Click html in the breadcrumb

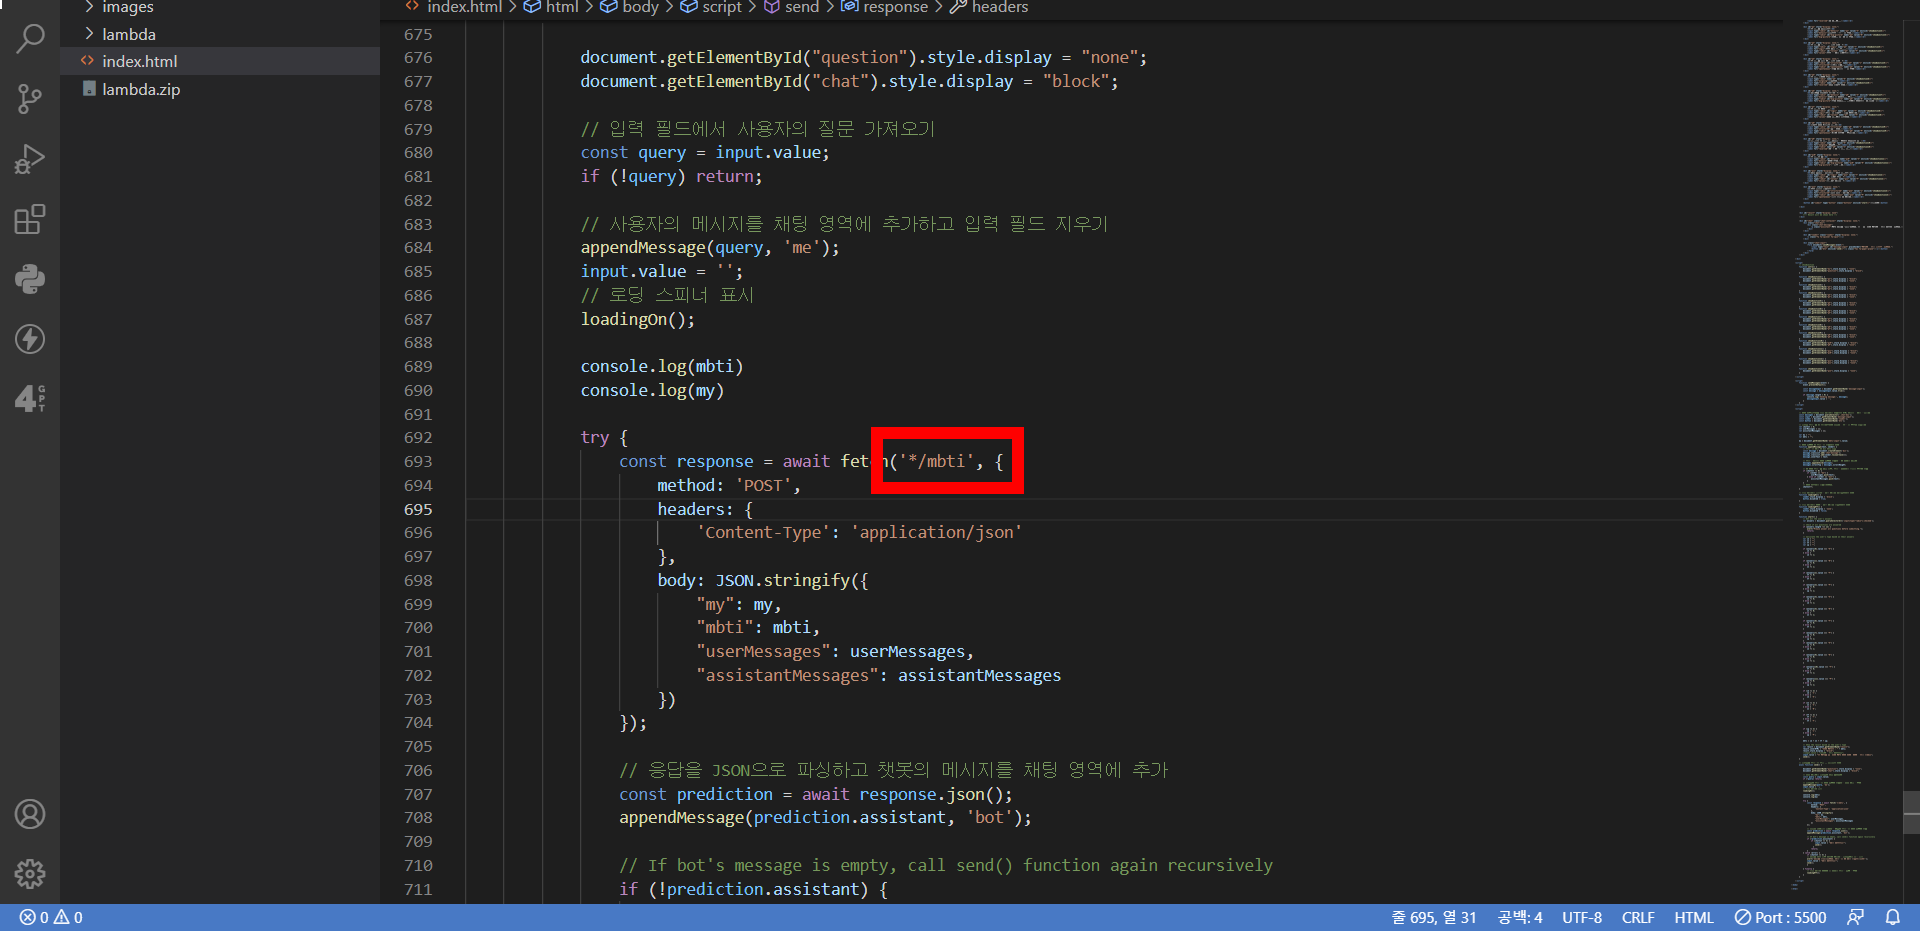coord(562,7)
